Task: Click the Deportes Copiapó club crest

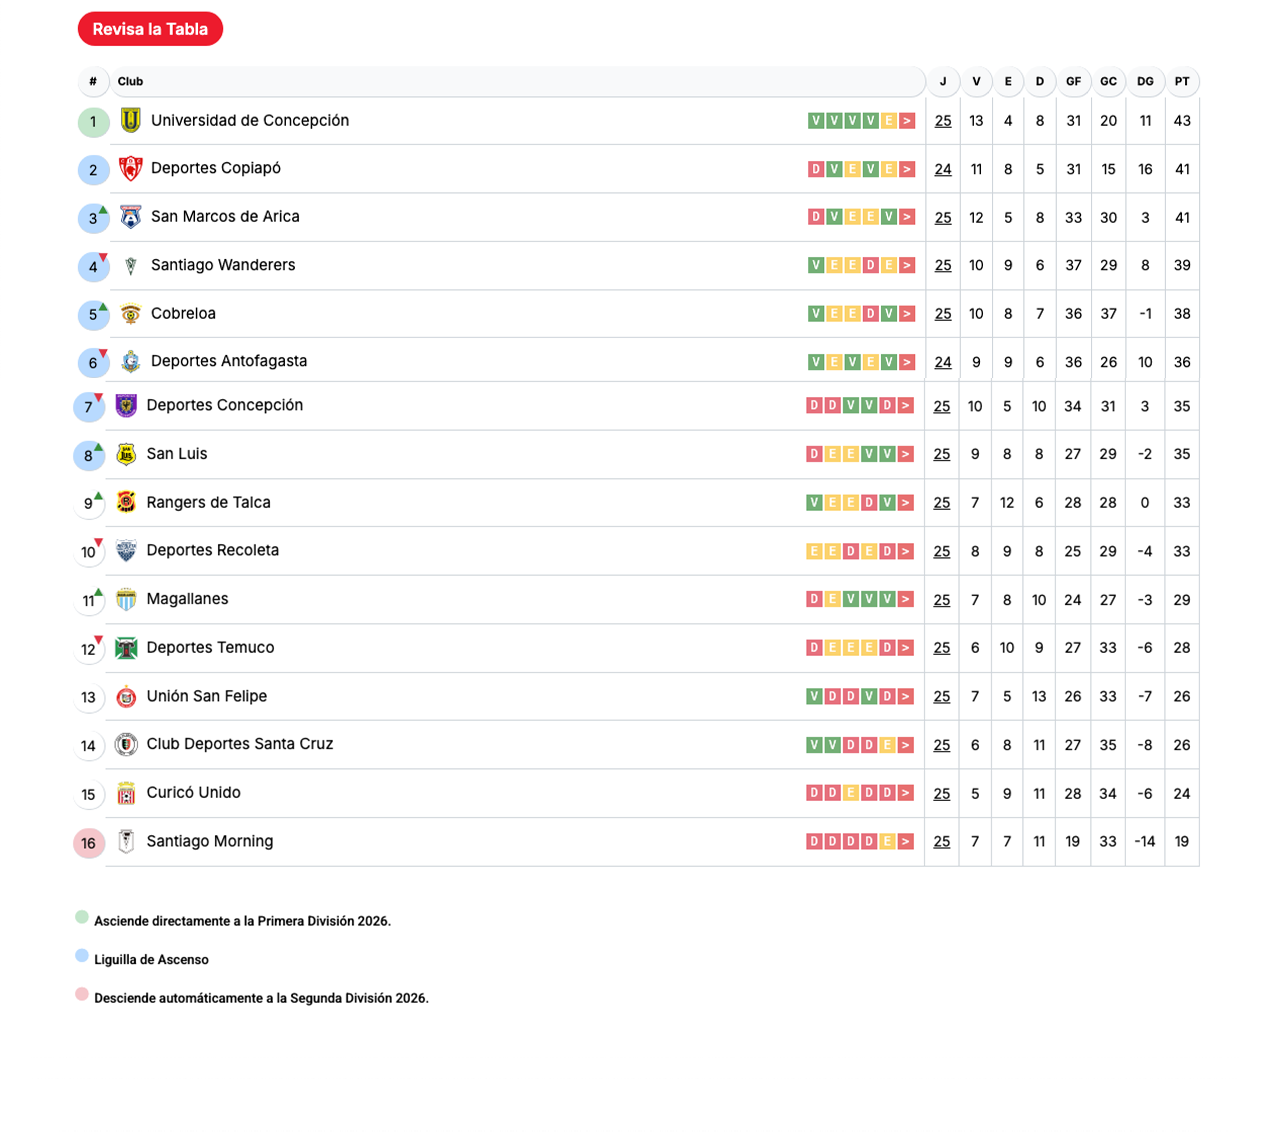Action: [130, 169]
